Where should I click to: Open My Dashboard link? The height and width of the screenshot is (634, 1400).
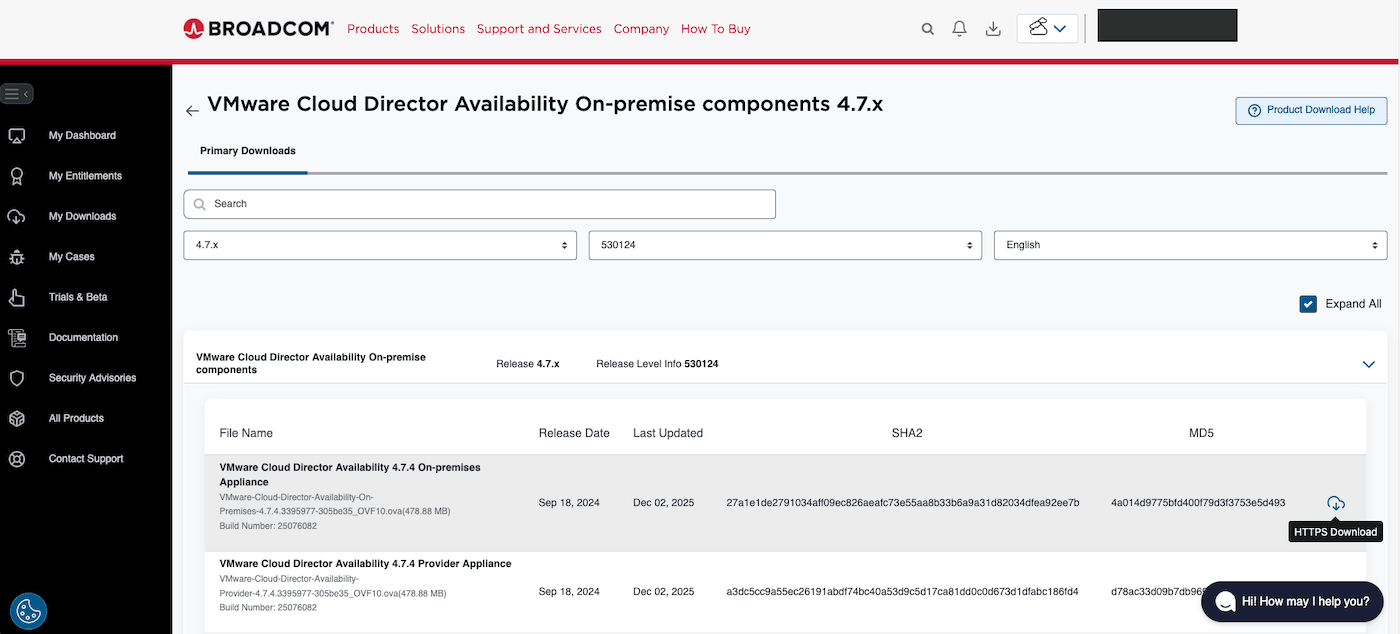[x=82, y=136]
